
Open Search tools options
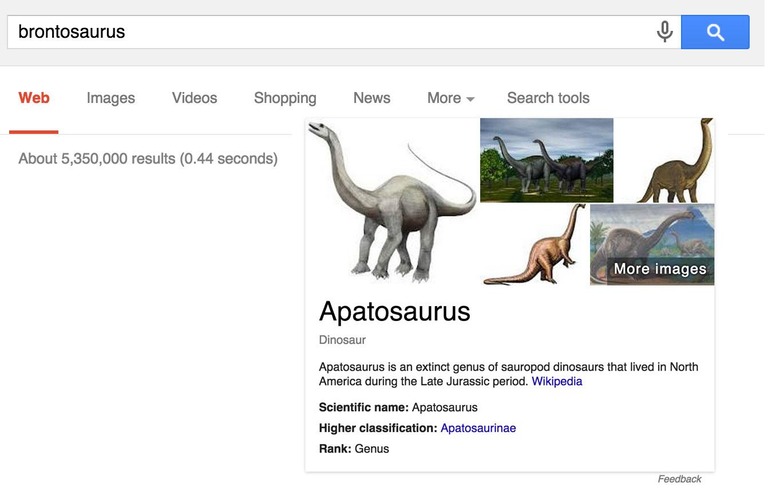pyautogui.click(x=548, y=98)
